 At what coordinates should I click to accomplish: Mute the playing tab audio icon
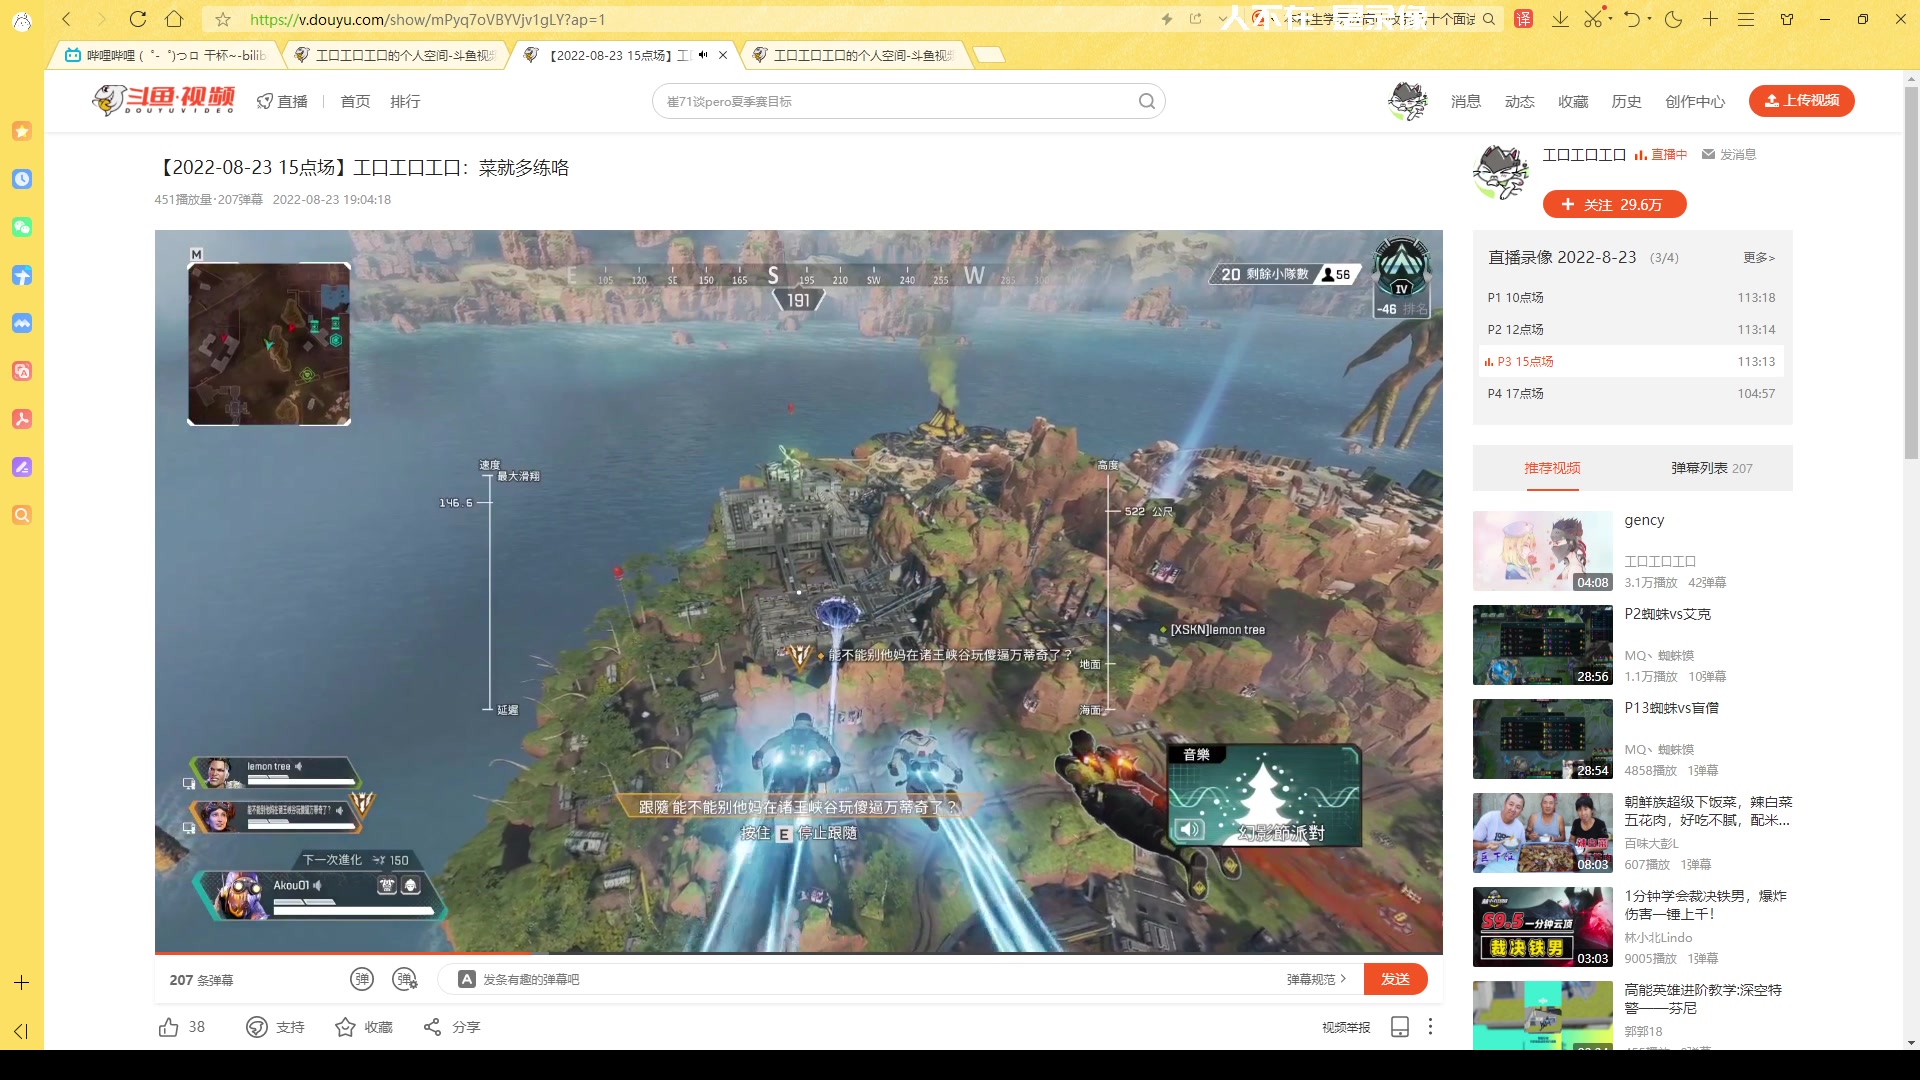pyautogui.click(x=703, y=55)
